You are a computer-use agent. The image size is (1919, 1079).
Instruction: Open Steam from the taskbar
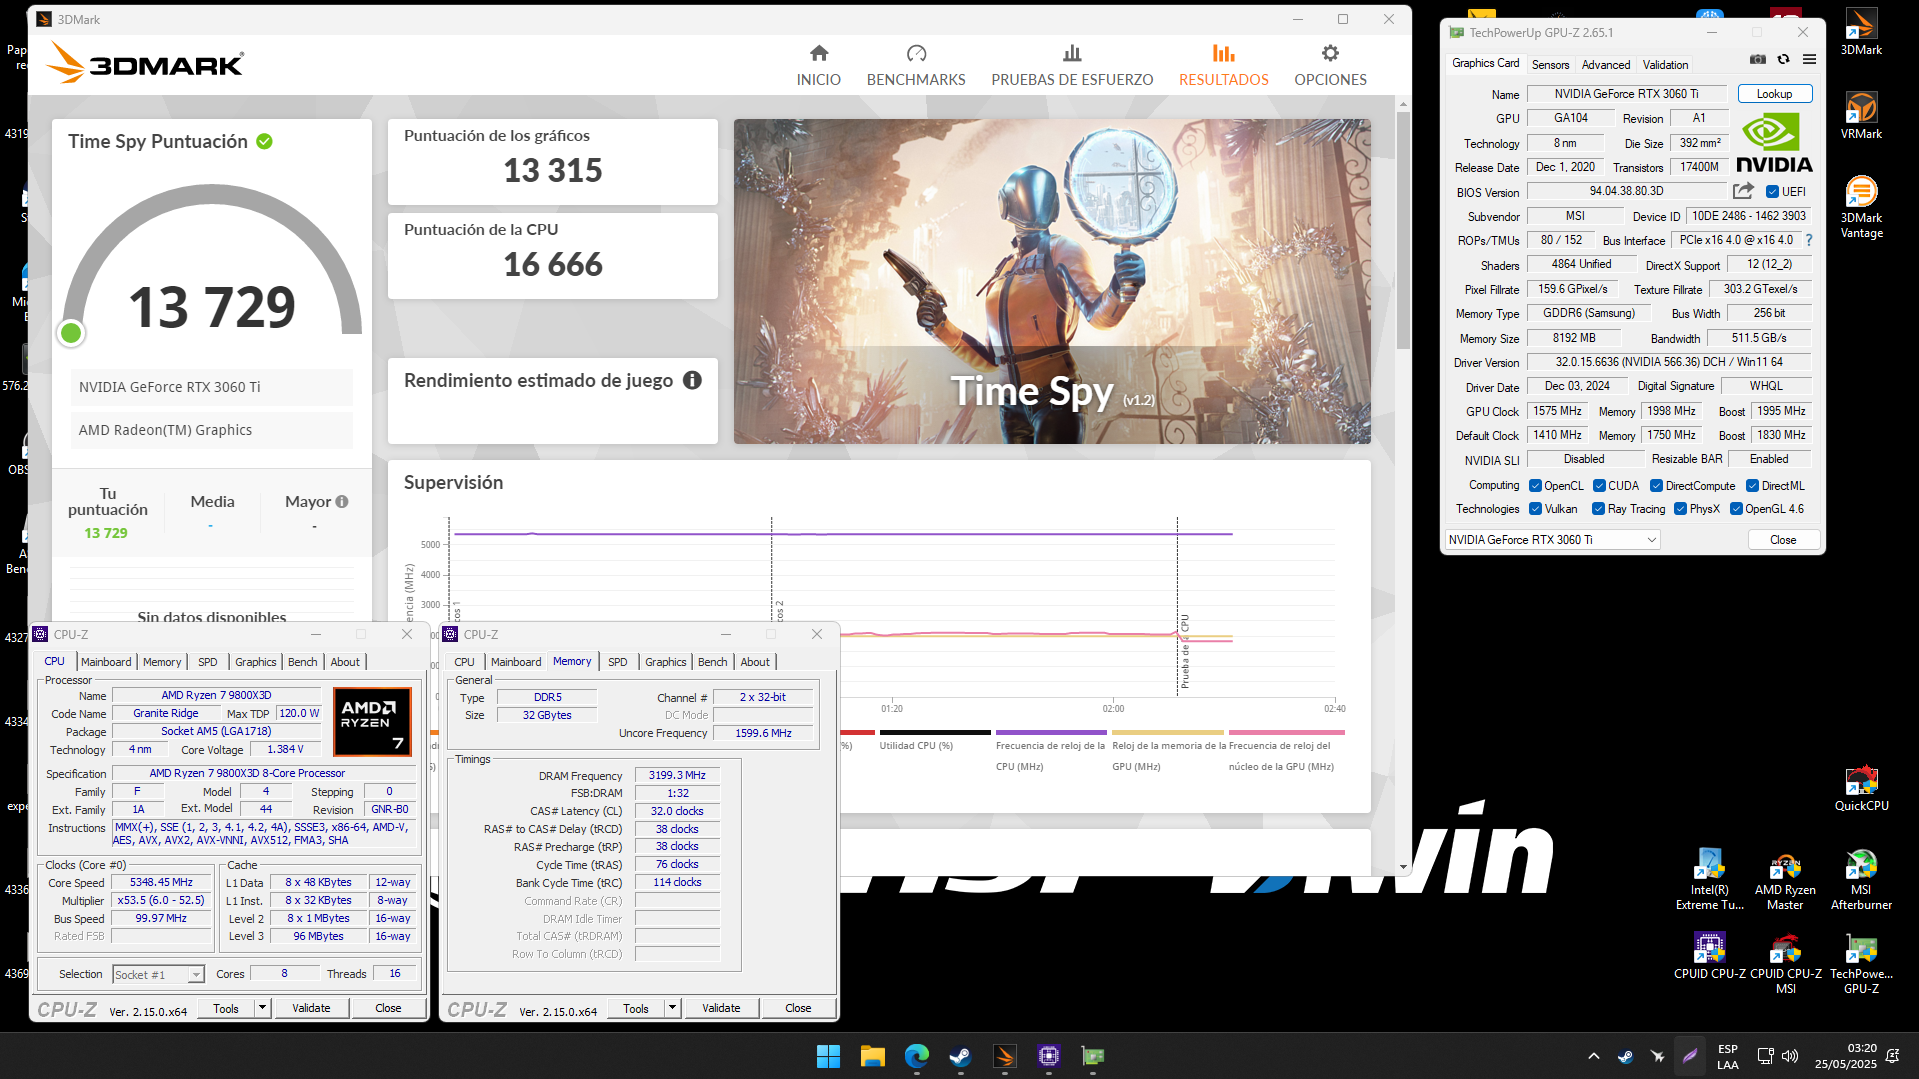960,1056
